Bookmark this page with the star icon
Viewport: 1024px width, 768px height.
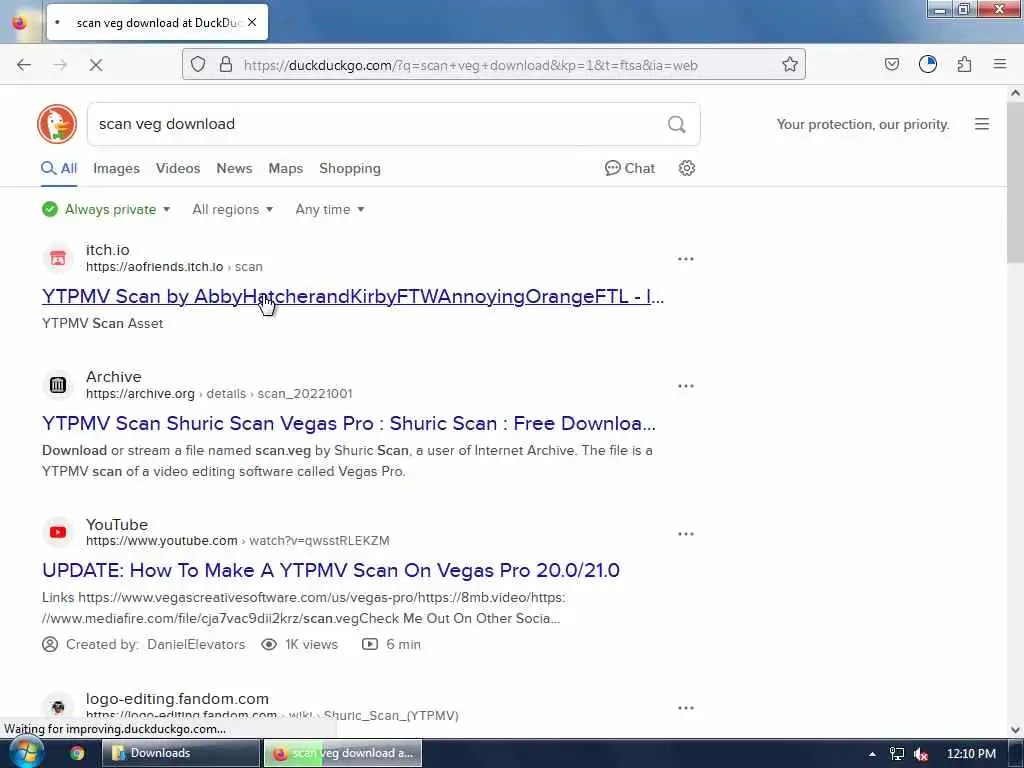[x=790, y=64]
